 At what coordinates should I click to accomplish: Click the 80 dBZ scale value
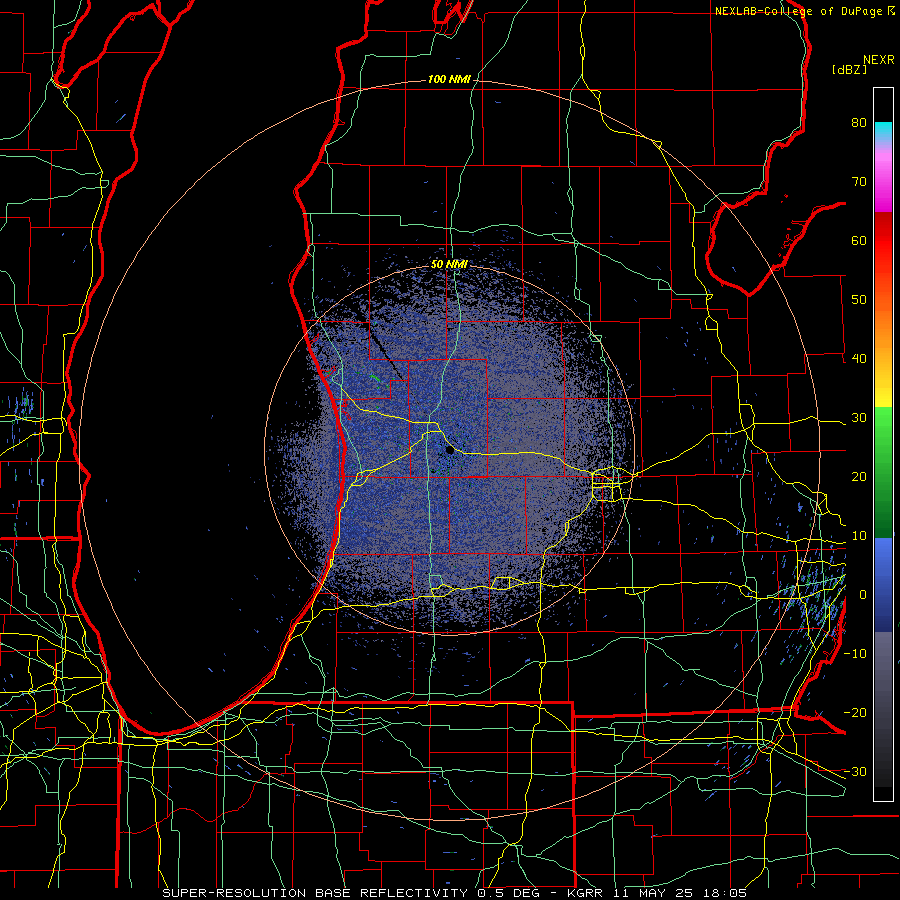(859, 123)
